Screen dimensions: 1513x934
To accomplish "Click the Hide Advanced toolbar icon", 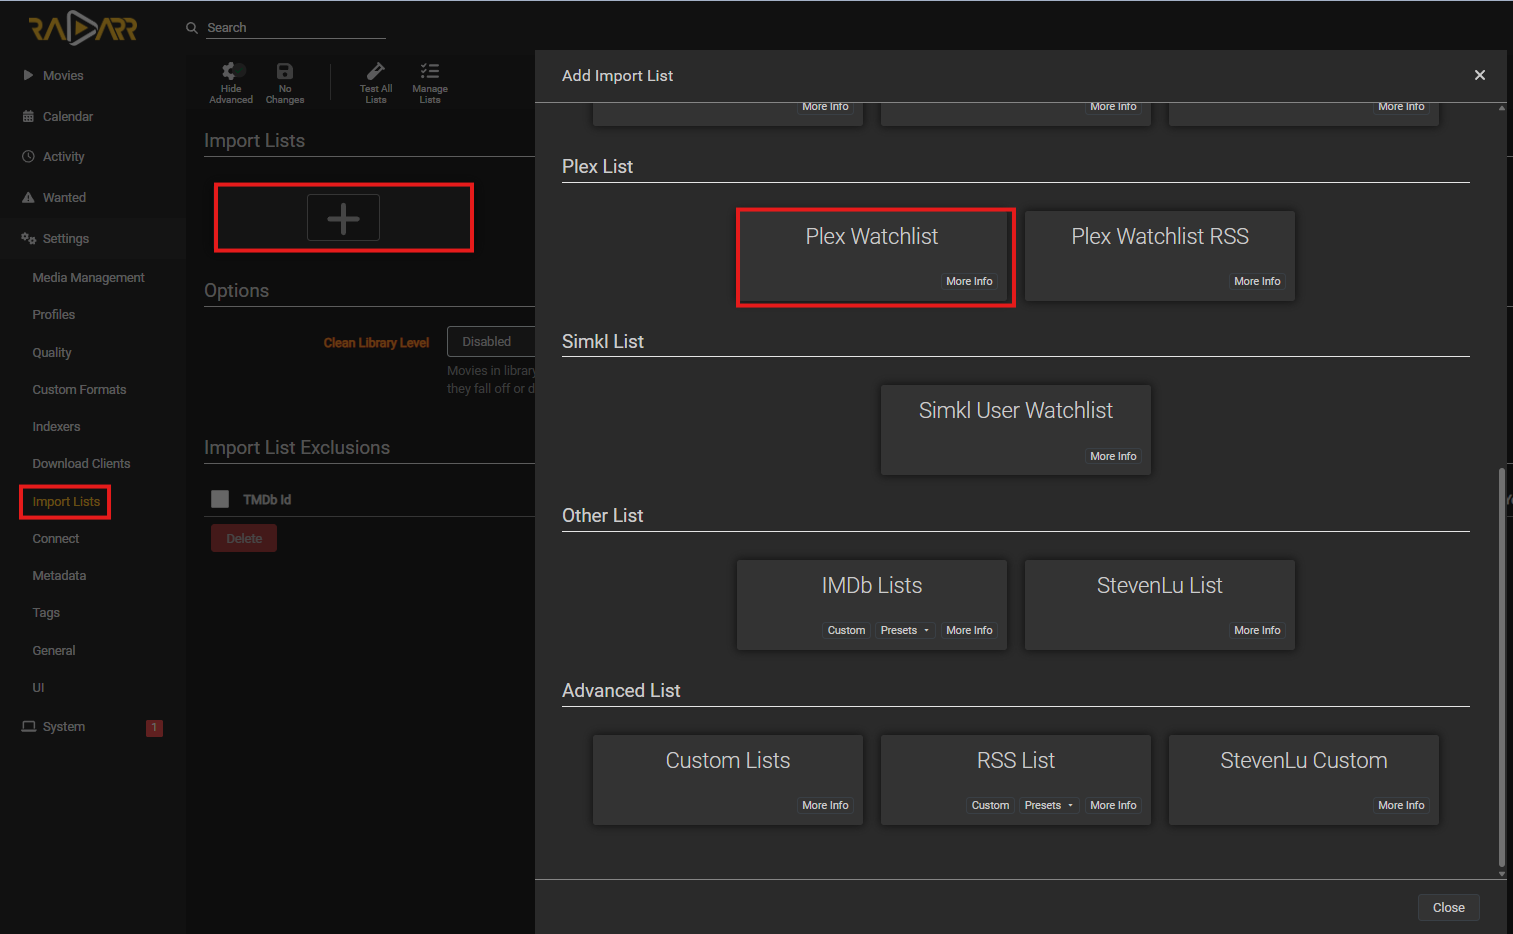I will 231,71.
